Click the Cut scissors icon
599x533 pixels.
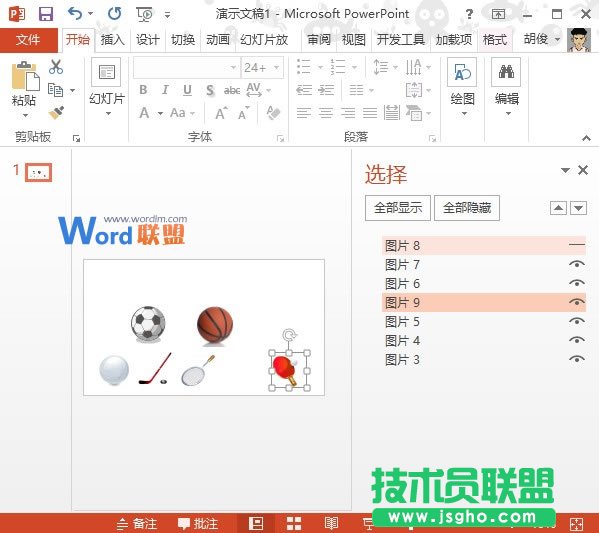coord(56,67)
